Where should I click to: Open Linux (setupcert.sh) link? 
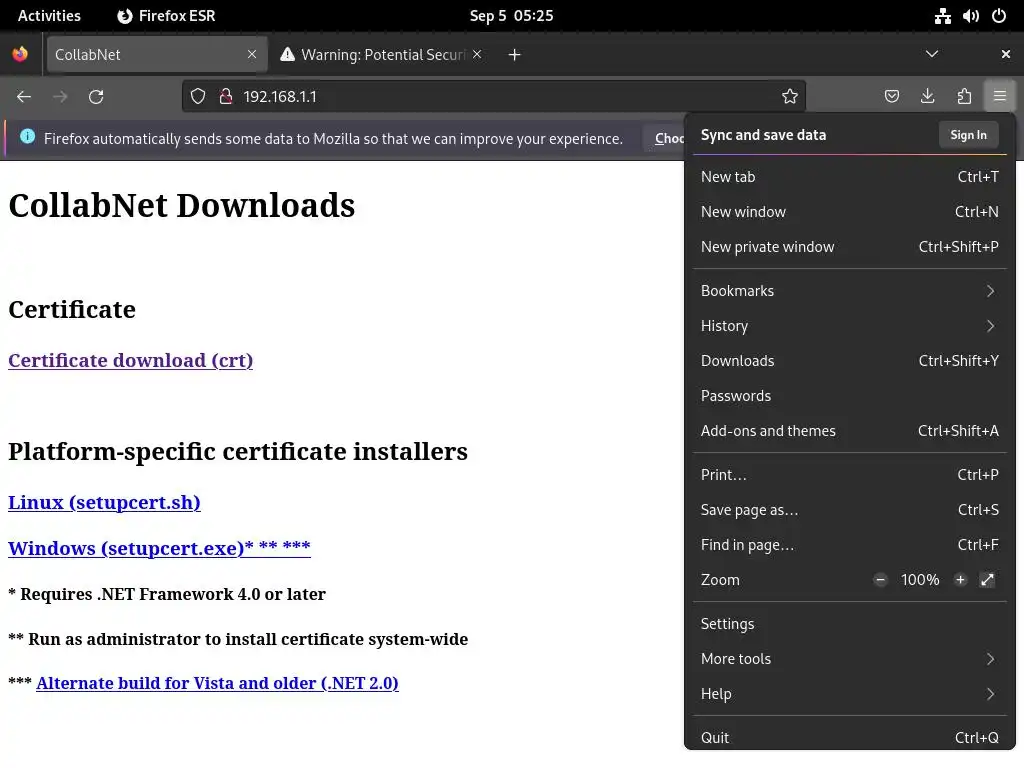(x=104, y=503)
